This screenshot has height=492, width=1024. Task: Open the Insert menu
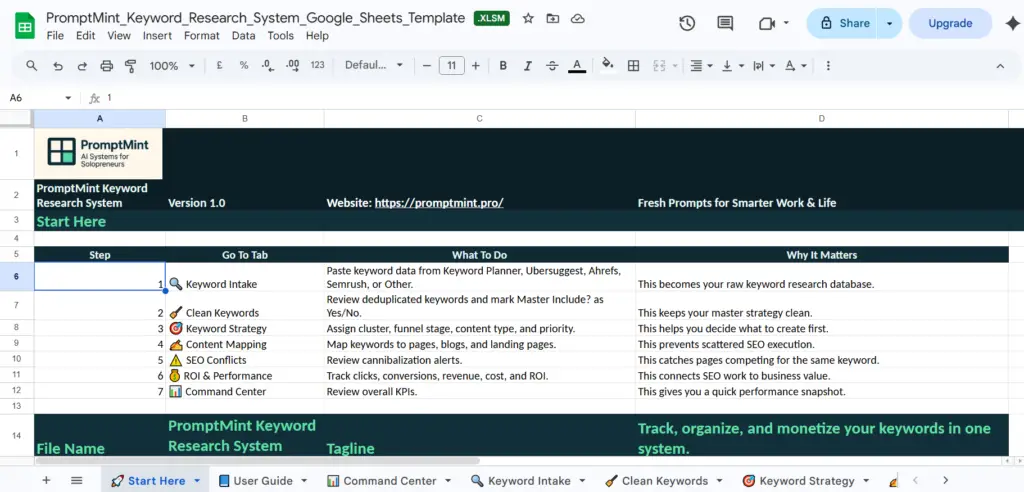point(157,36)
